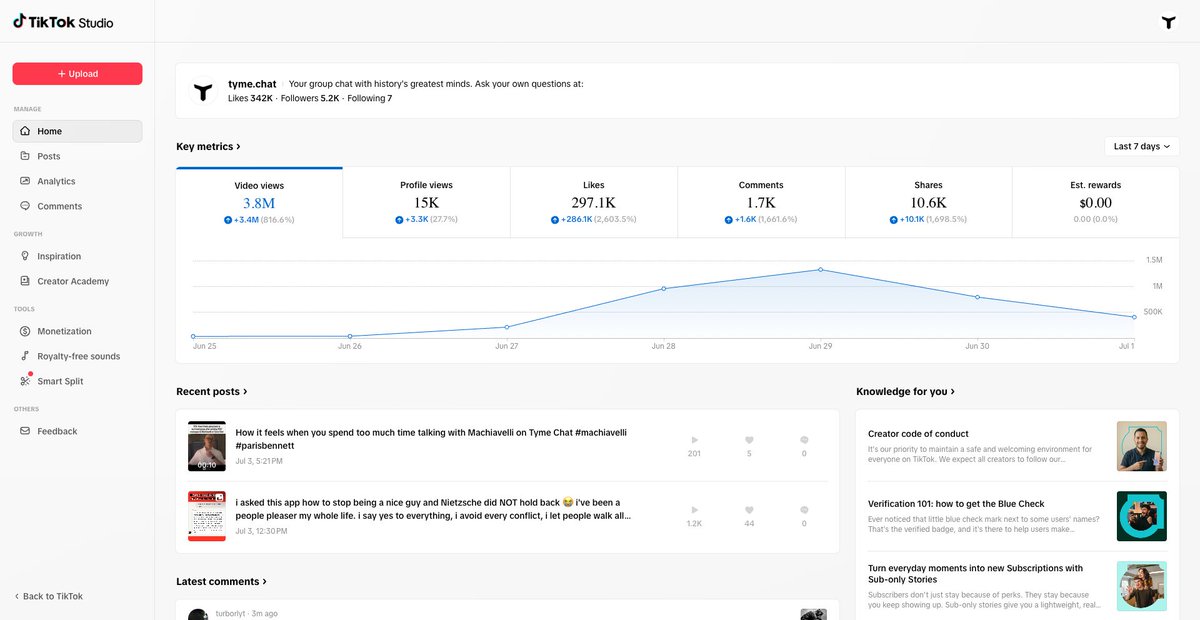The width and height of the screenshot is (1200, 620).
Task: Click the Monetization icon in the sidebar
Action: (x=26, y=331)
